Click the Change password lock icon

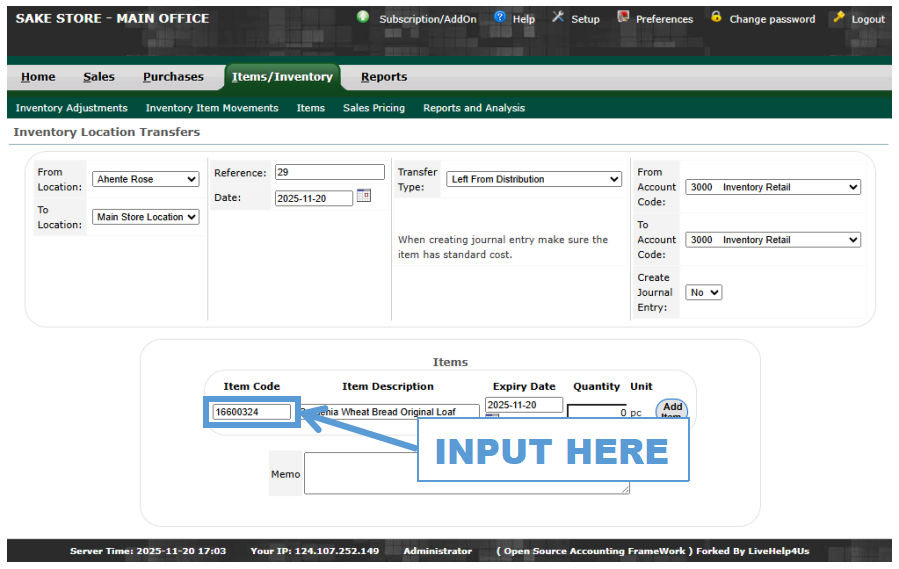(716, 18)
